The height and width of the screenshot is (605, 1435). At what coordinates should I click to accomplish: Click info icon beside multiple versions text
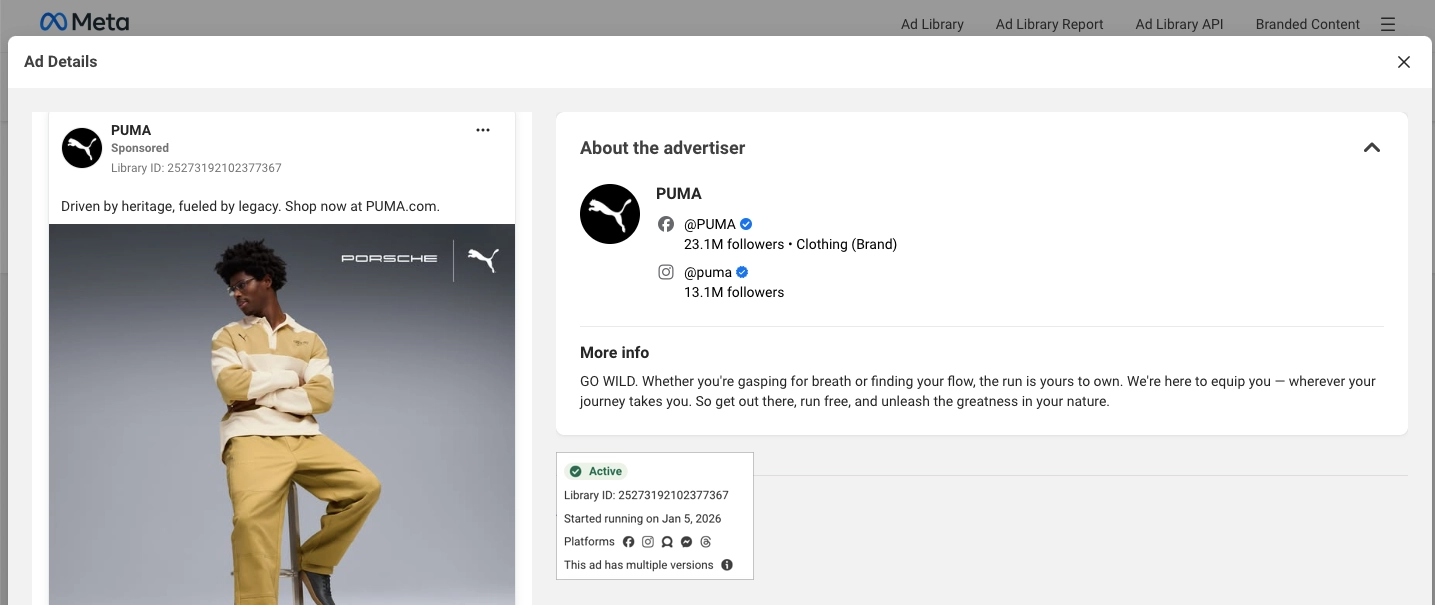[727, 565]
